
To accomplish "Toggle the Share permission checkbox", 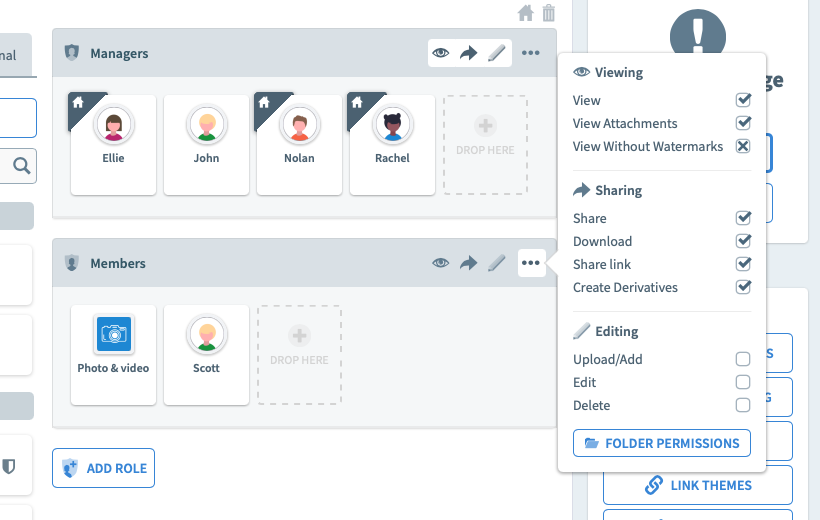I will point(743,218).
